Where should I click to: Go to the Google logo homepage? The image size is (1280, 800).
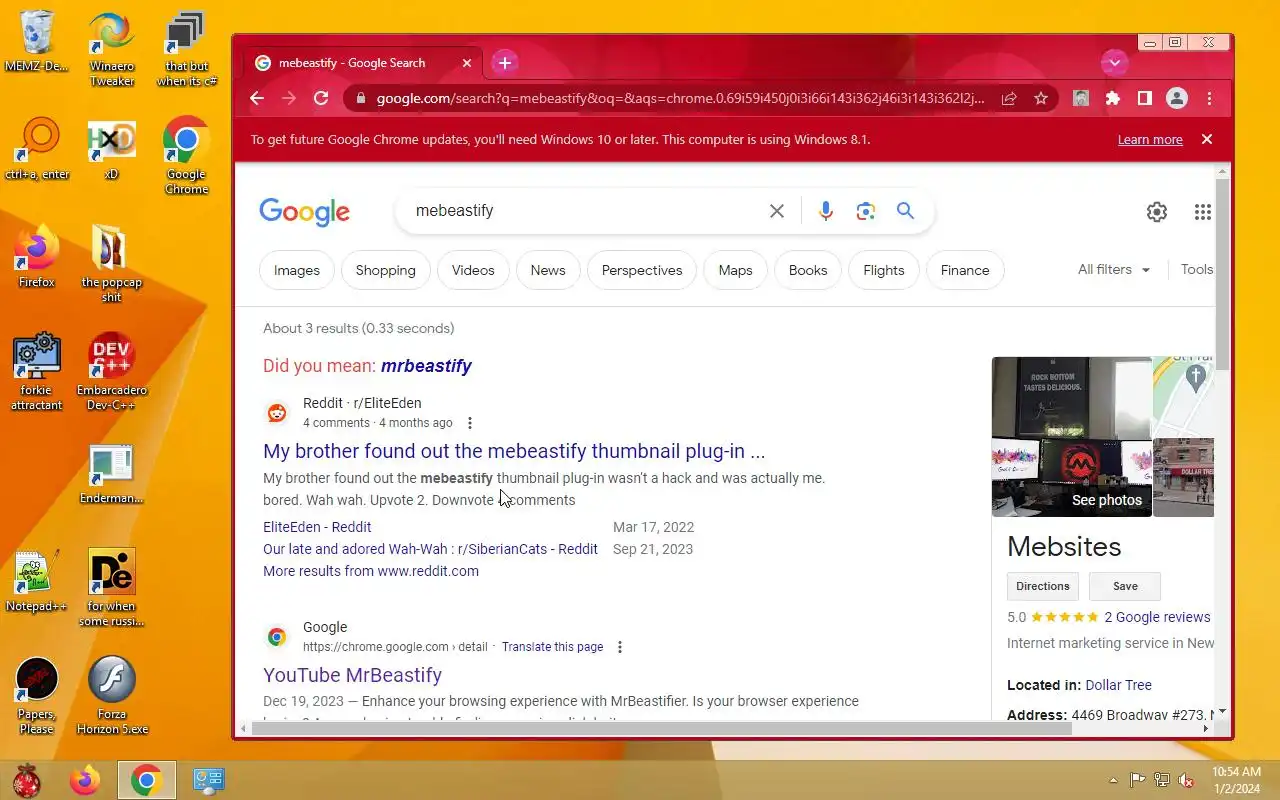(x=304, y=212)
